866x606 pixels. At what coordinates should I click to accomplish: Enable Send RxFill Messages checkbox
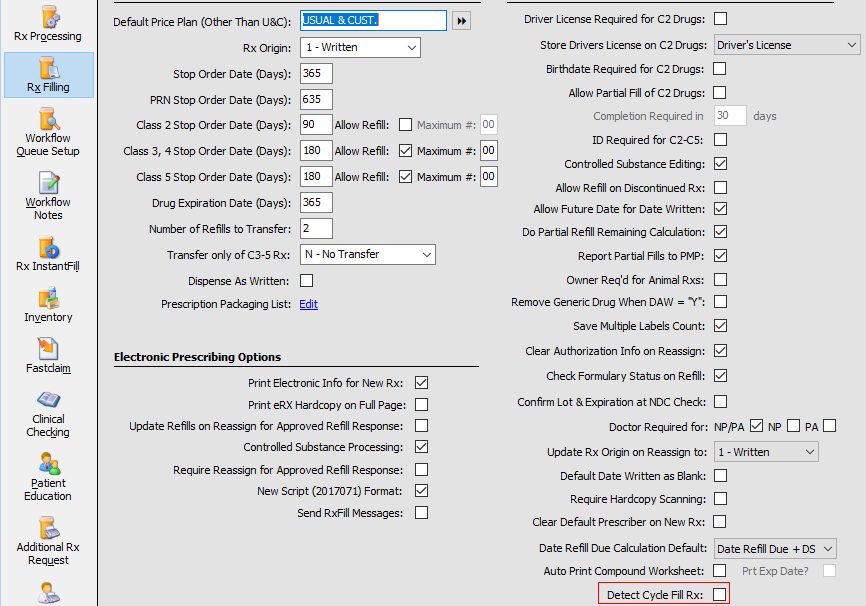tap(421, 513)
